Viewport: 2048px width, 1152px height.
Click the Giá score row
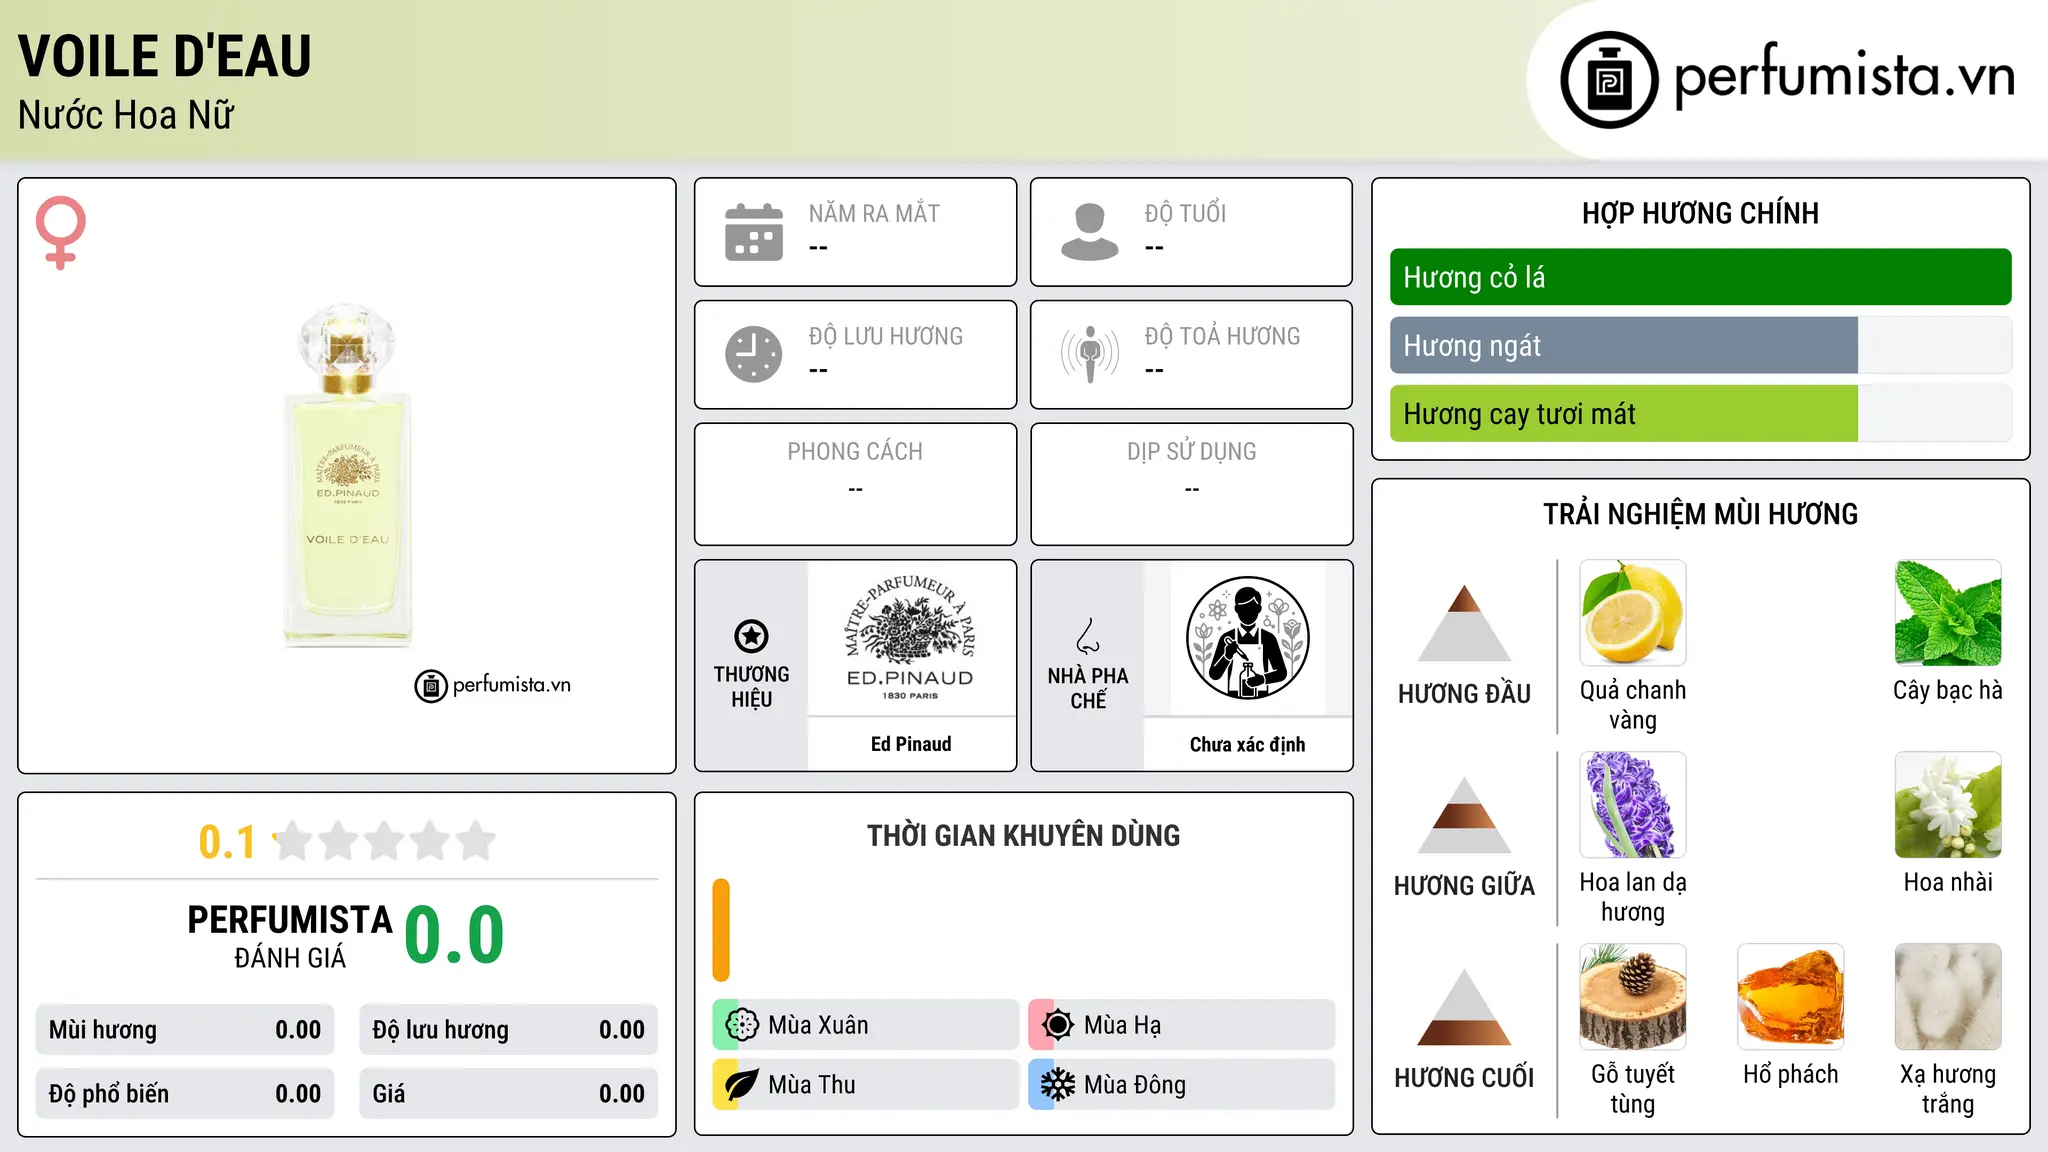click(x=508, y=1094)
